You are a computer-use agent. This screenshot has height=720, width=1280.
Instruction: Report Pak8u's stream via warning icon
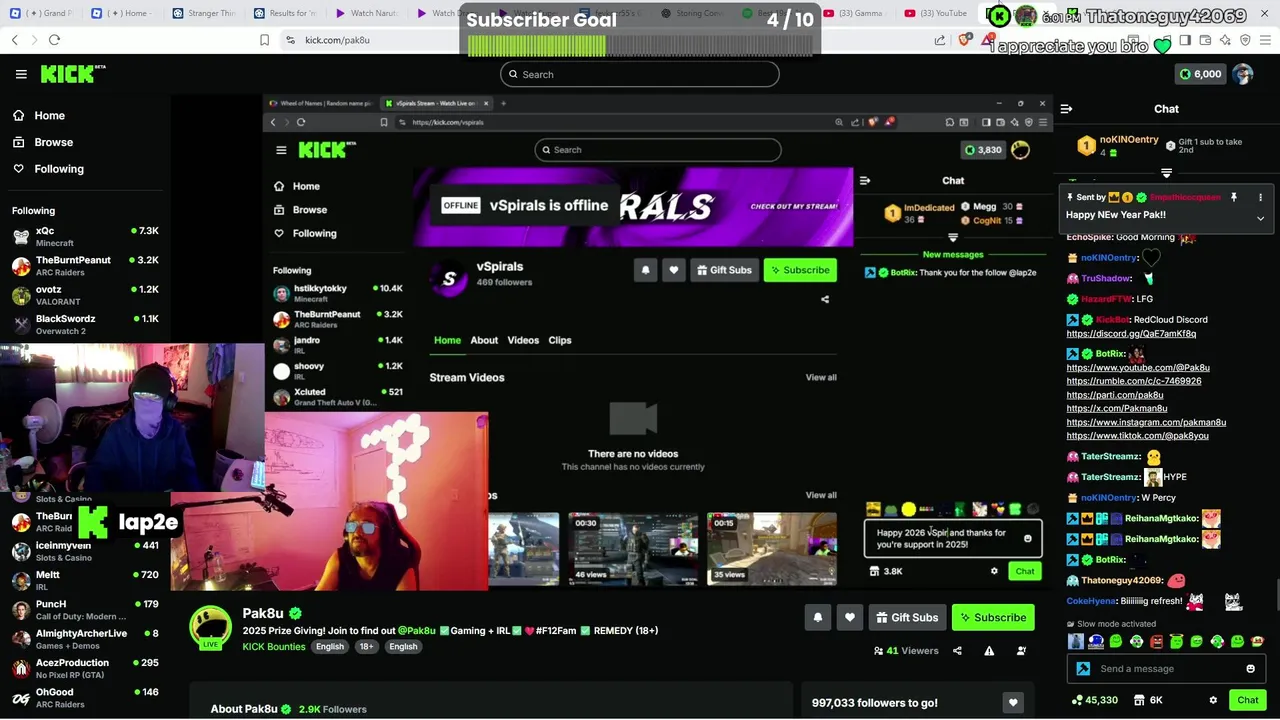(x=989, y=651)
